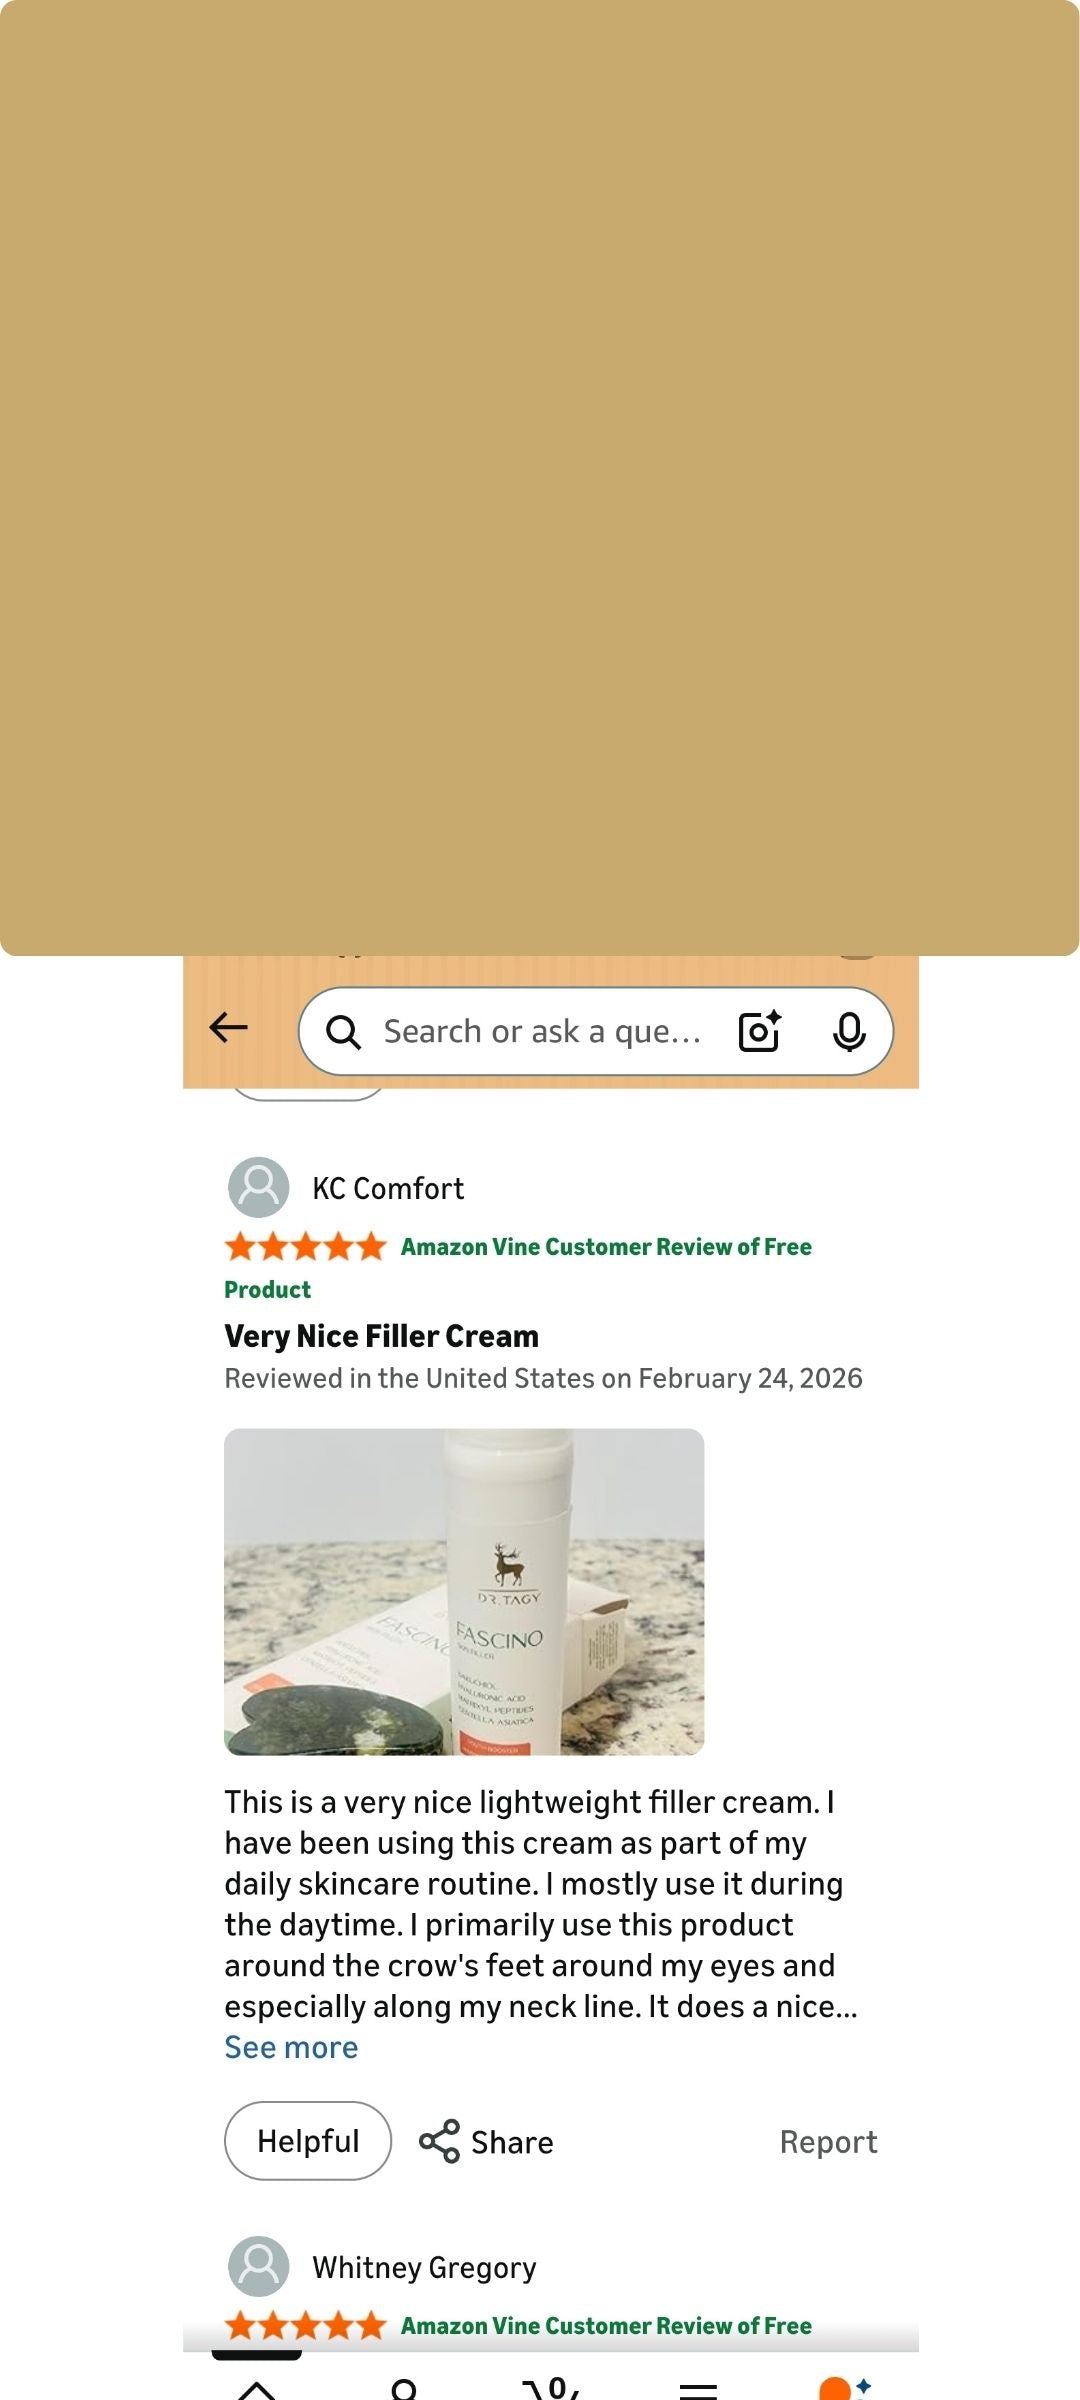Image resolution: width=1080 pixels, height=2400 pixels.
Task: Open KC Comfort's profile avatar
Action: (259, 1187)
